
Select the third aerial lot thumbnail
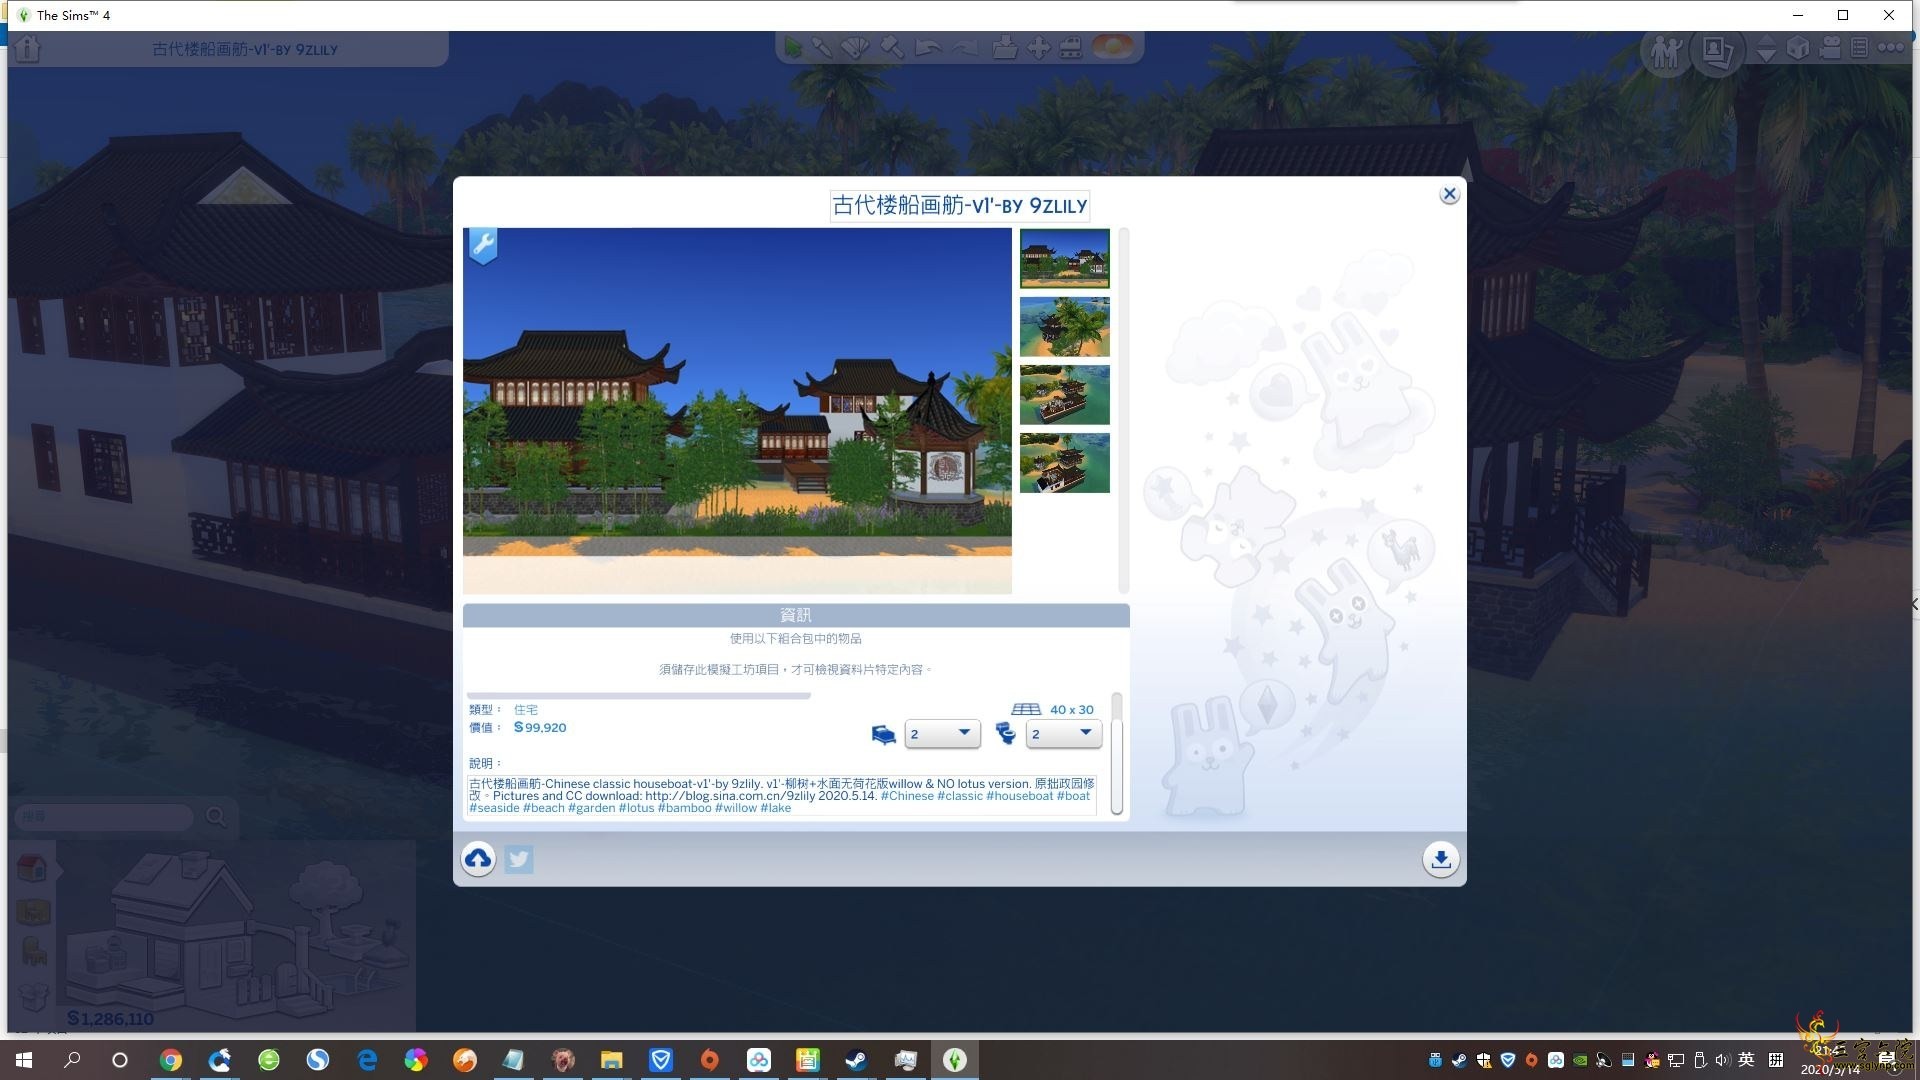point(1064,394)
